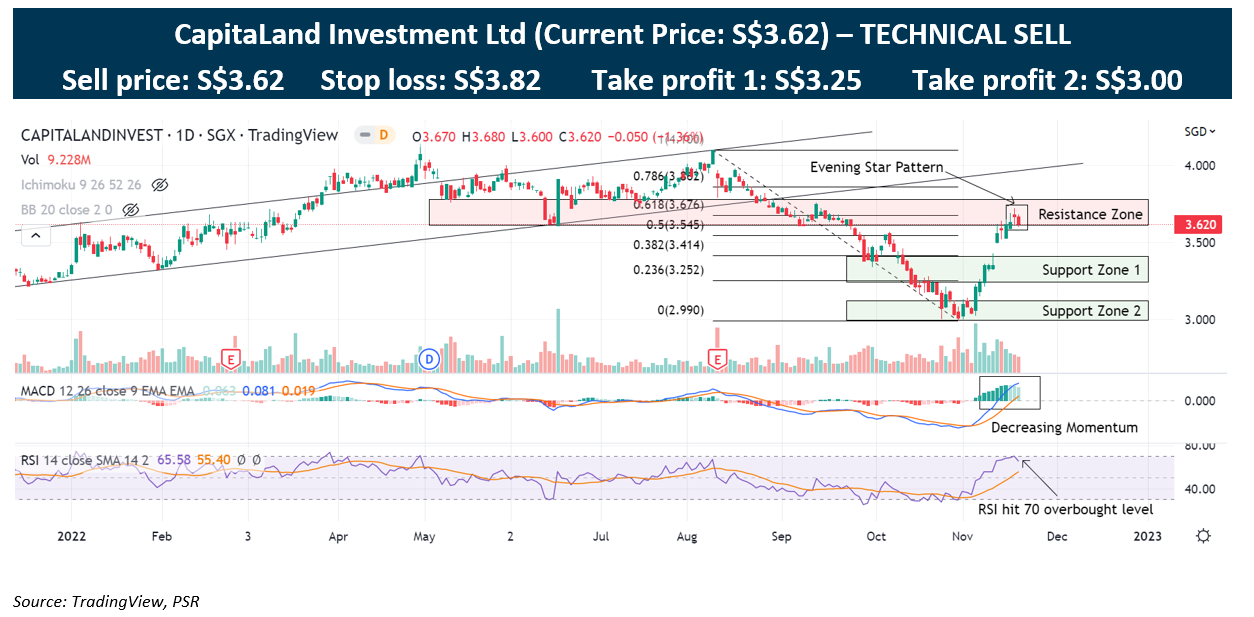The image size is (1254, 617).
Task: Click the open price O3.670 in header
Action: pos(435,135)
